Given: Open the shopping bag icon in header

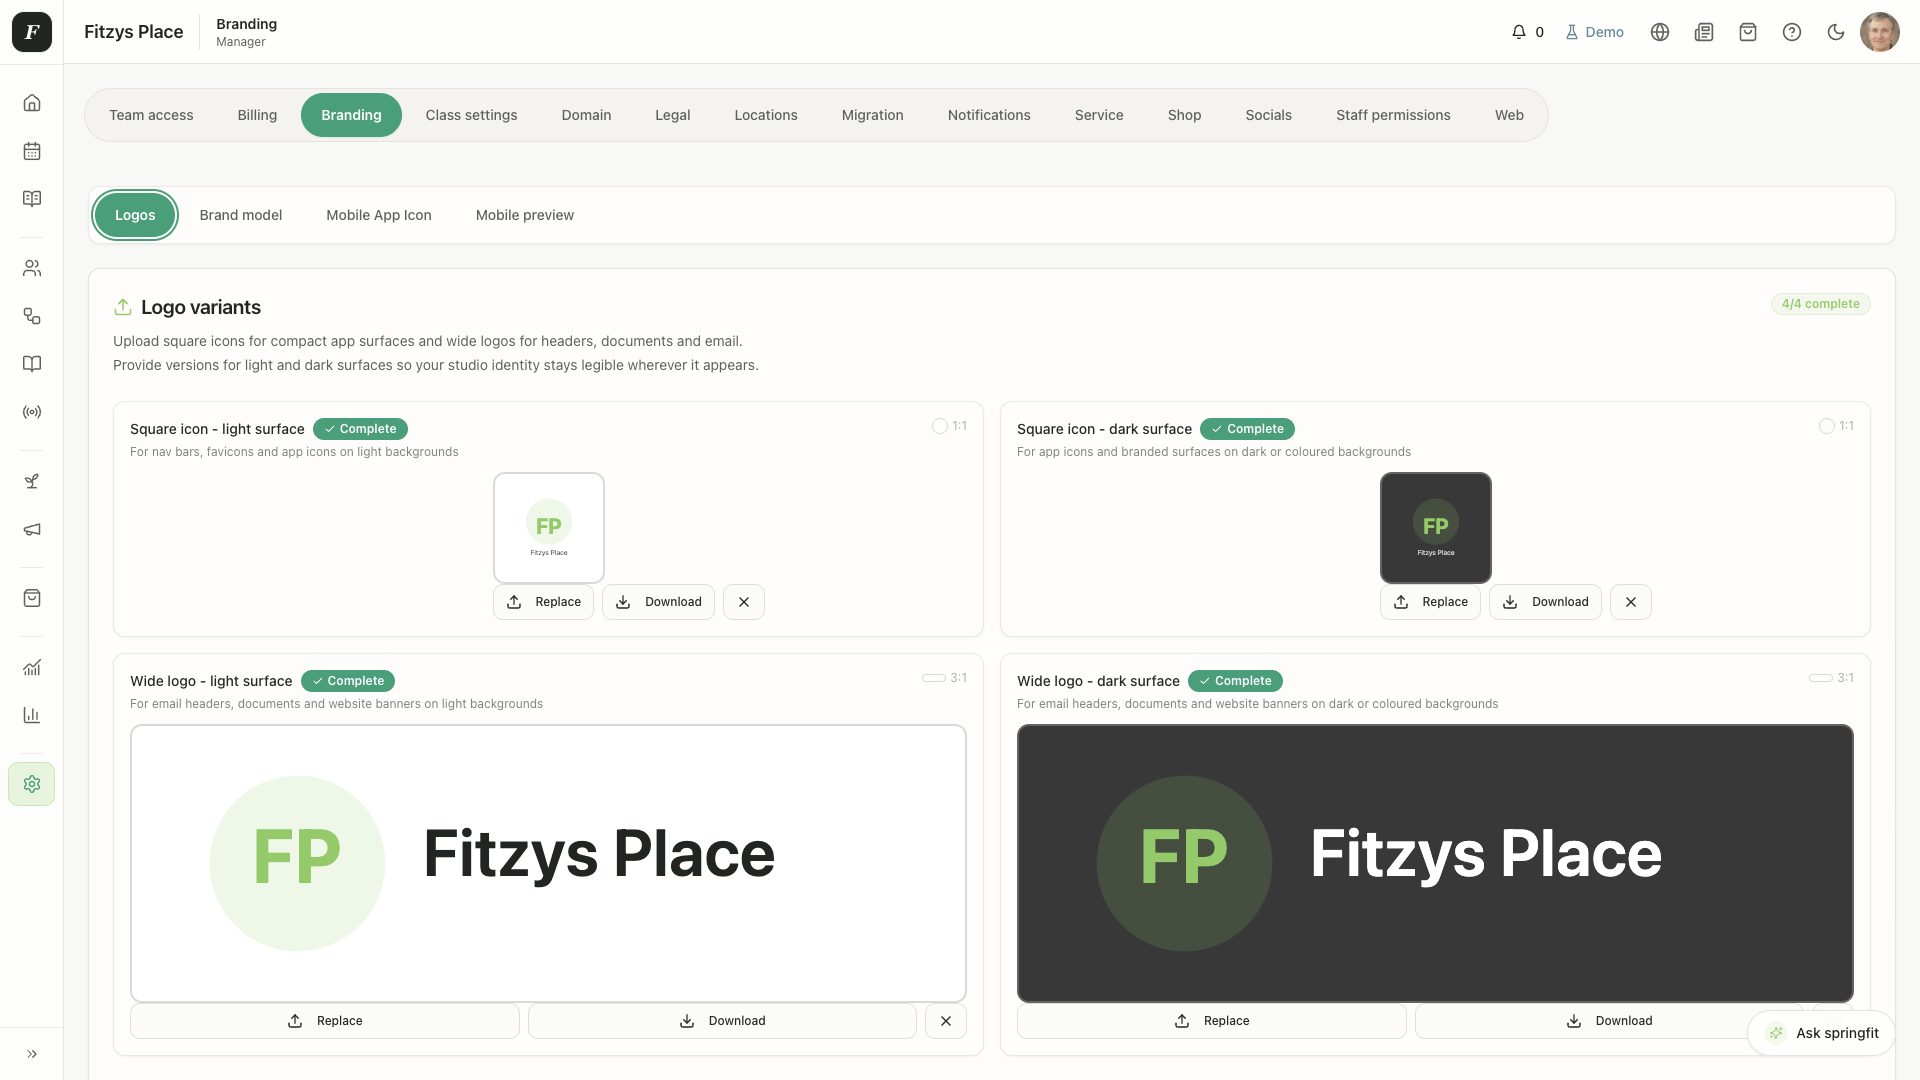Looking at the screenshot, I should click(x=1748, y=32).
